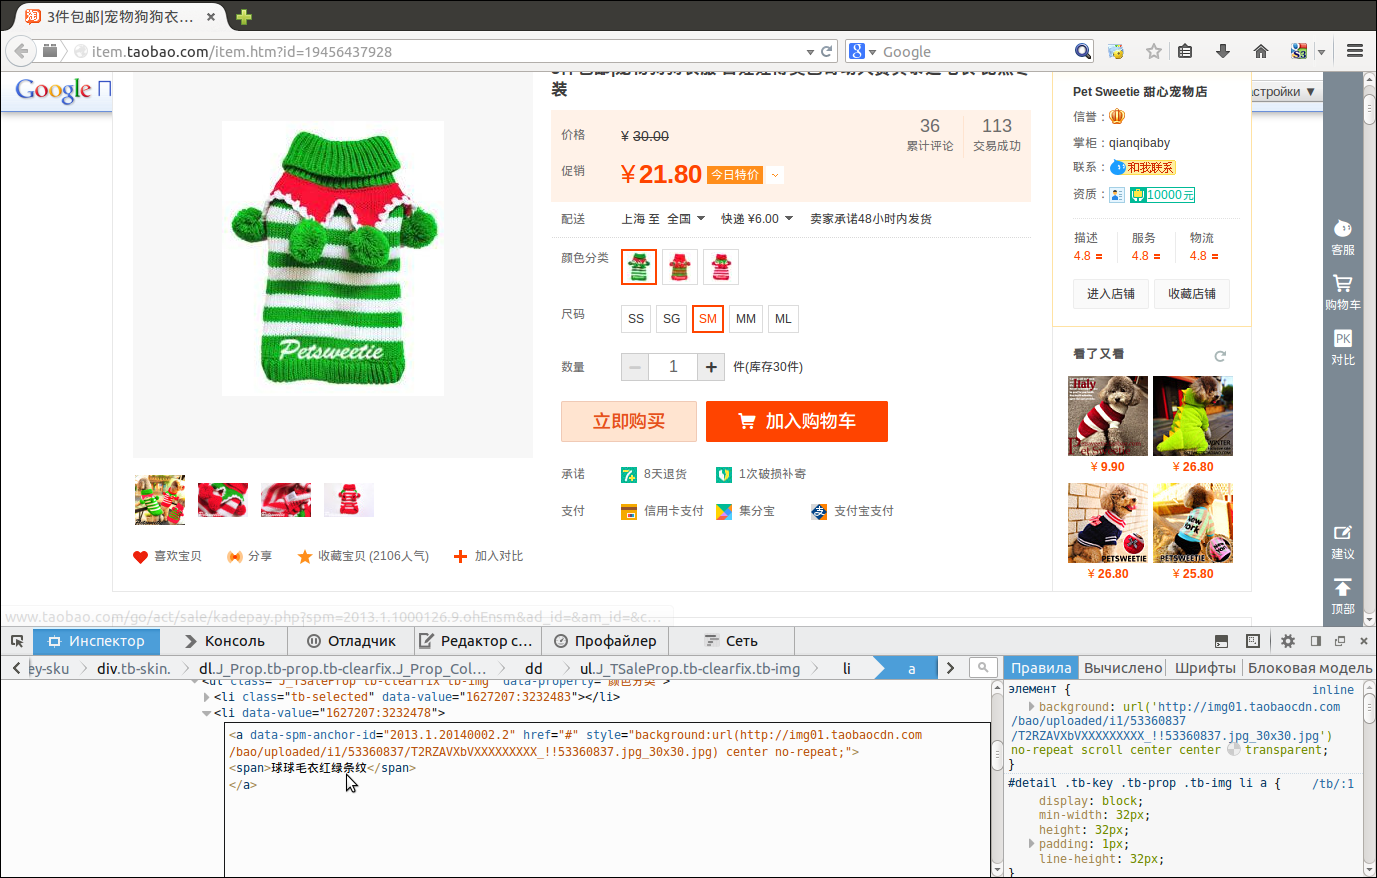Click the 加入购物车 add to cart button

[797, 421]
